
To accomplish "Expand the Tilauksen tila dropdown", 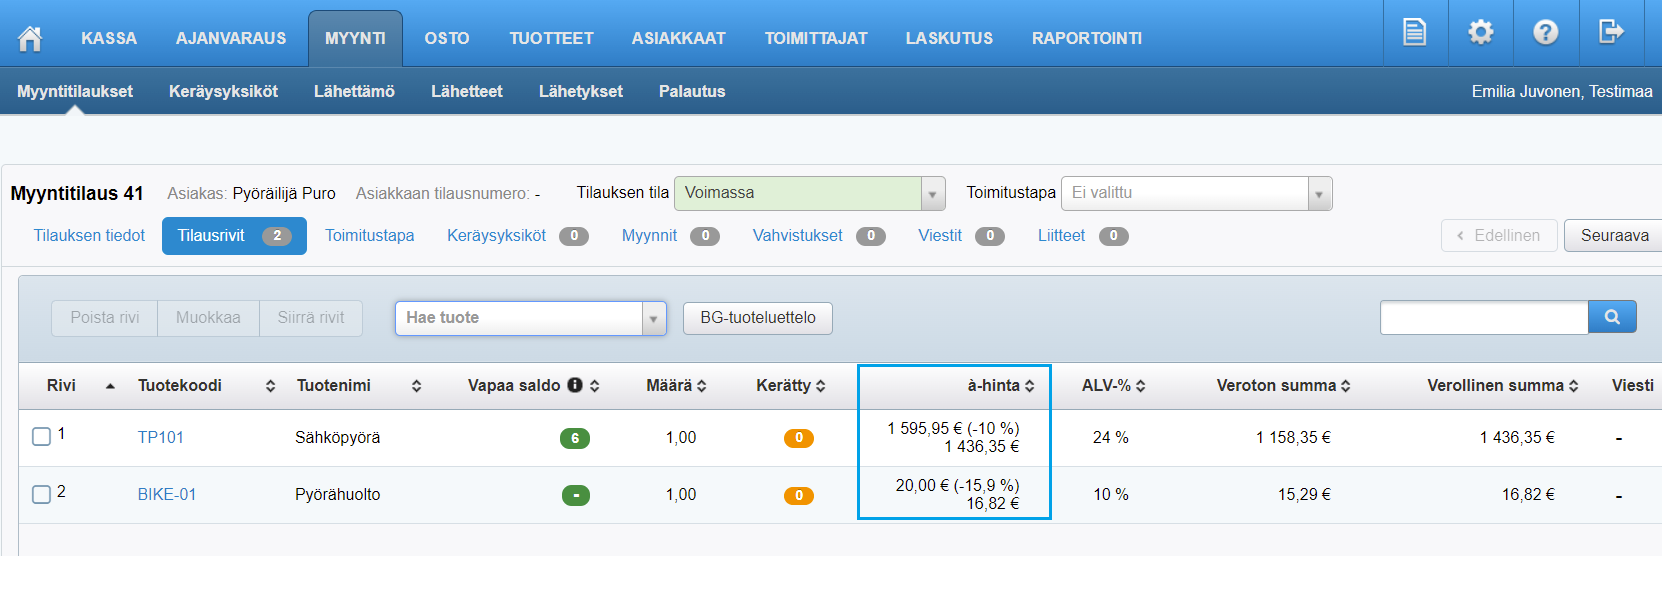I will (x=932, y=194).
